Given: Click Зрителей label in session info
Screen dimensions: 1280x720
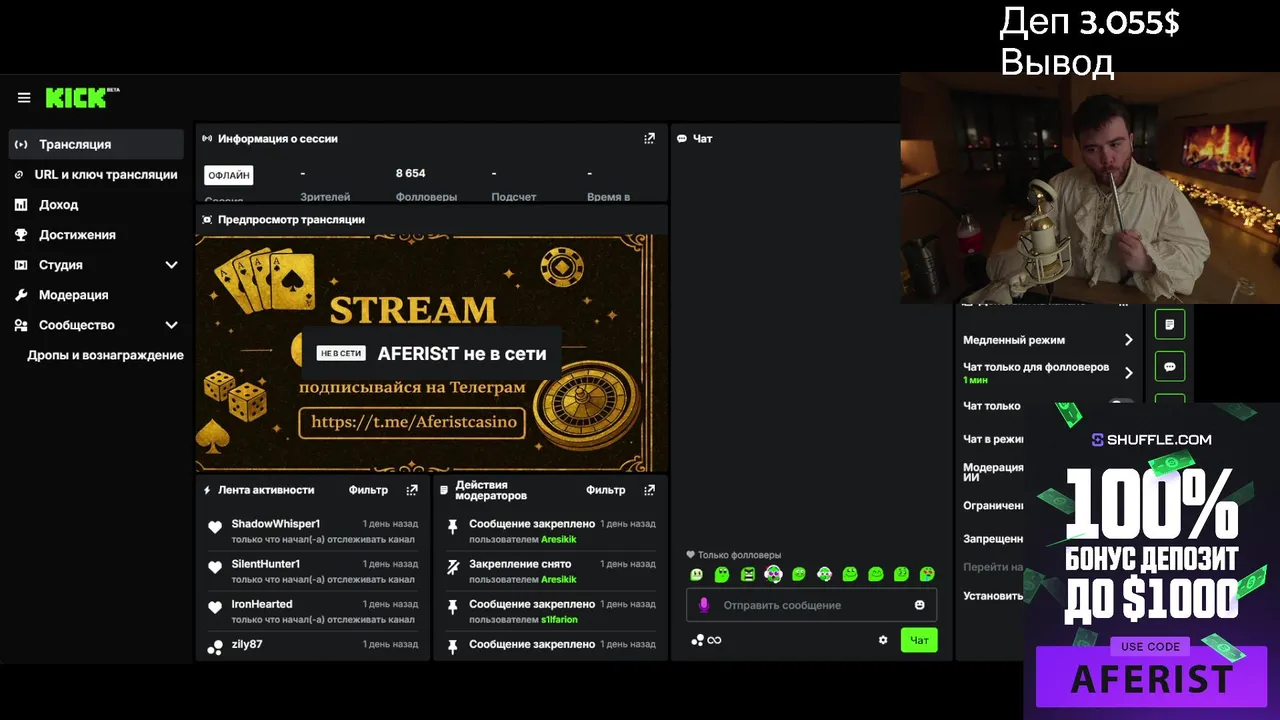Looking at the screenshot, I should pos(325,197).
